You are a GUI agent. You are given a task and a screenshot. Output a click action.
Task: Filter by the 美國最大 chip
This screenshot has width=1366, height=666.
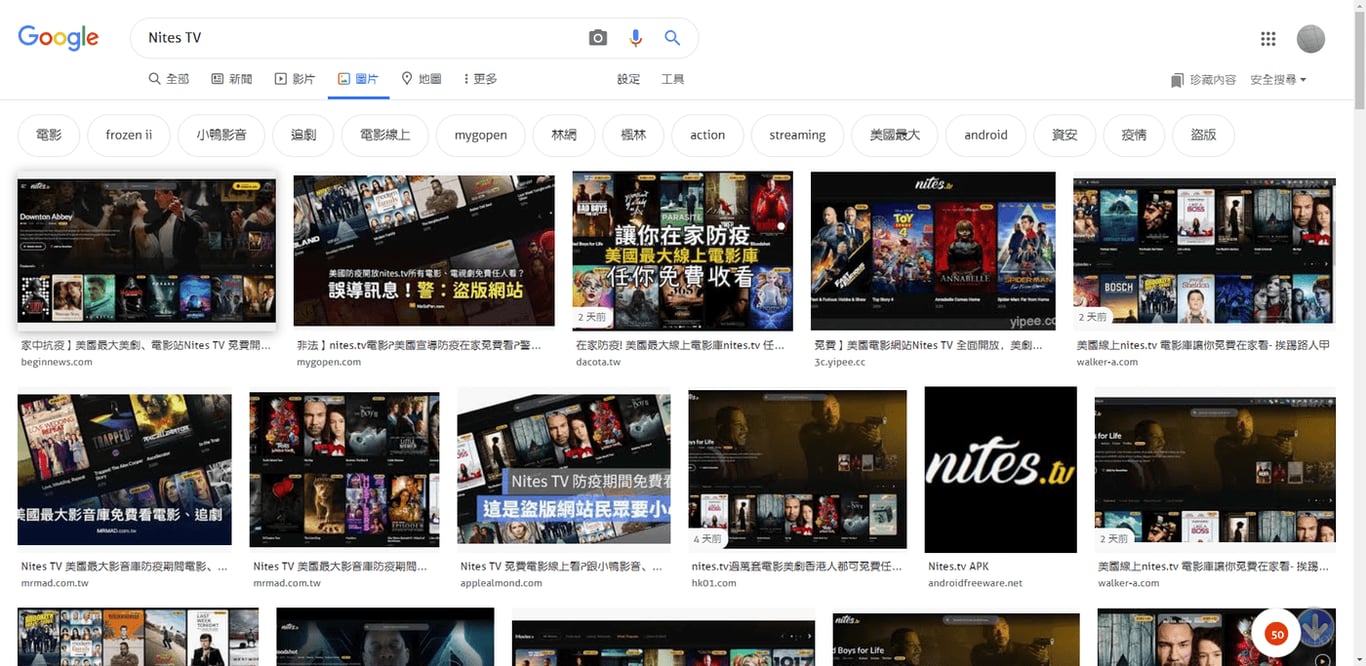pyautogui.click(x=894, y=135)
